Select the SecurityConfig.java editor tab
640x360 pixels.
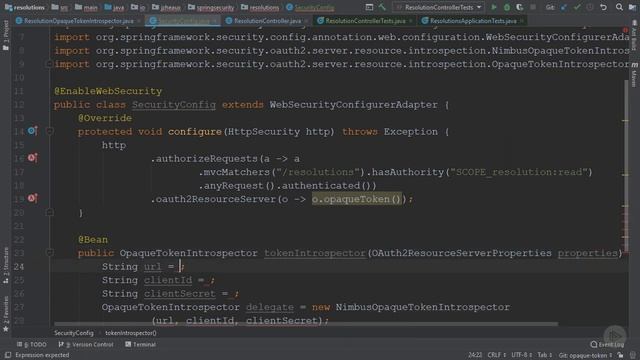(x=183, y=21)
